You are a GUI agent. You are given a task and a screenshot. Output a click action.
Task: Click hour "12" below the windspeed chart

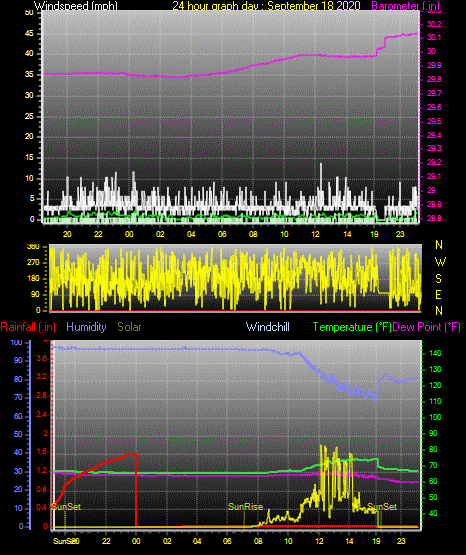tap(315, 234)
